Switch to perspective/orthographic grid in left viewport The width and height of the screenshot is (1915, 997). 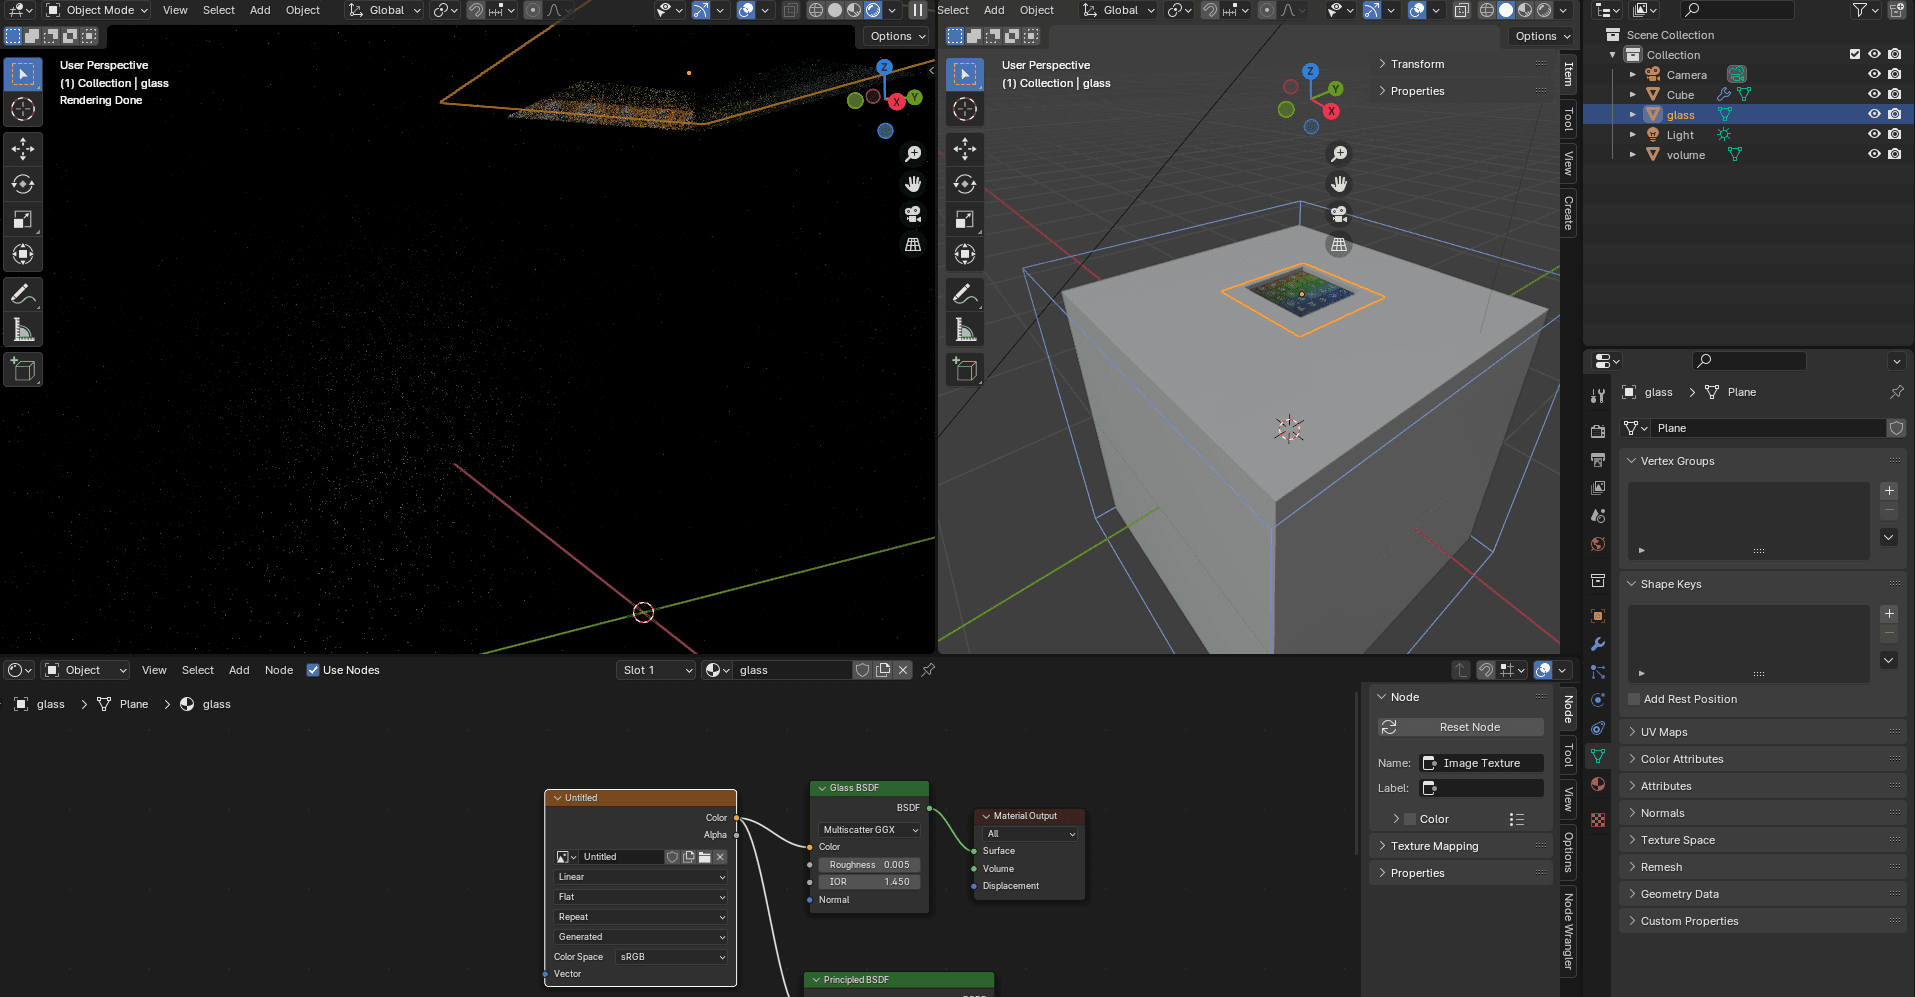(913, 245)
